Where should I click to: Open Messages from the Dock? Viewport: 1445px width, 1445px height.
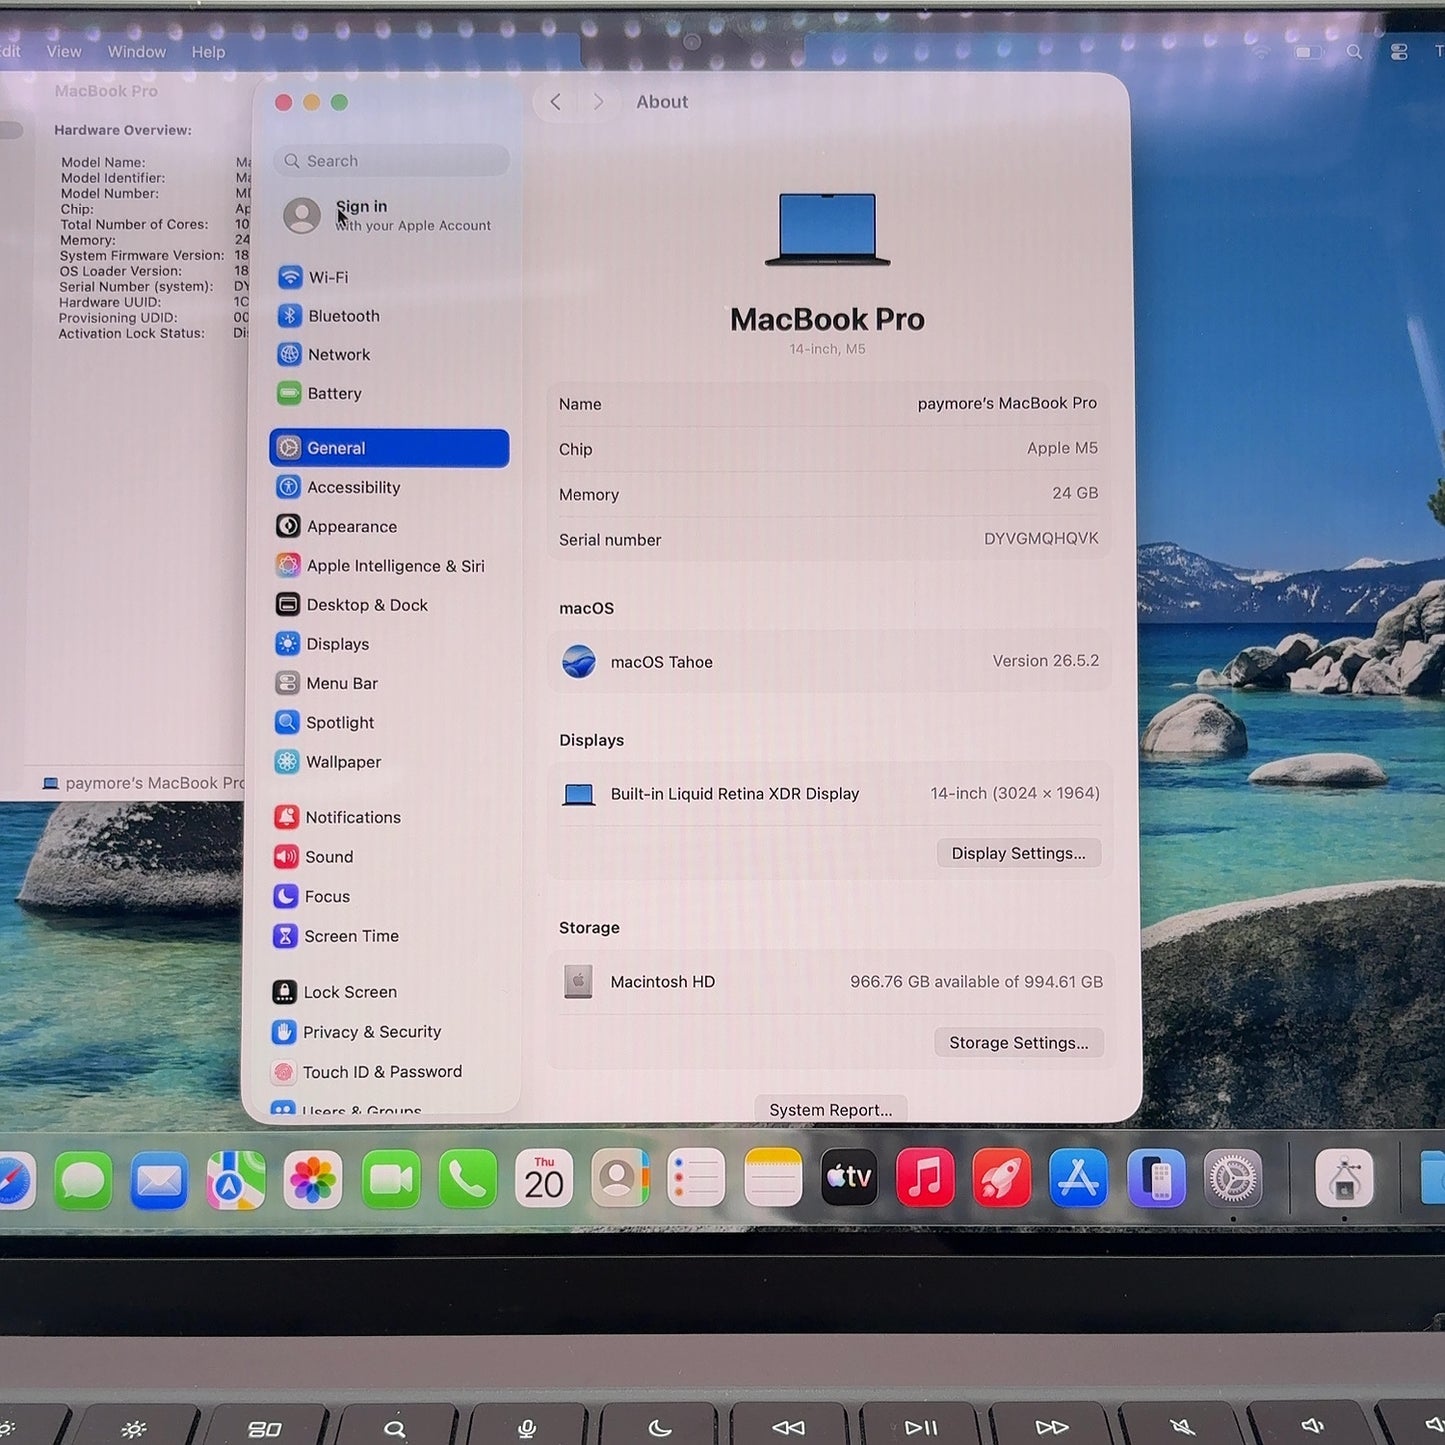pos(83,1181)
